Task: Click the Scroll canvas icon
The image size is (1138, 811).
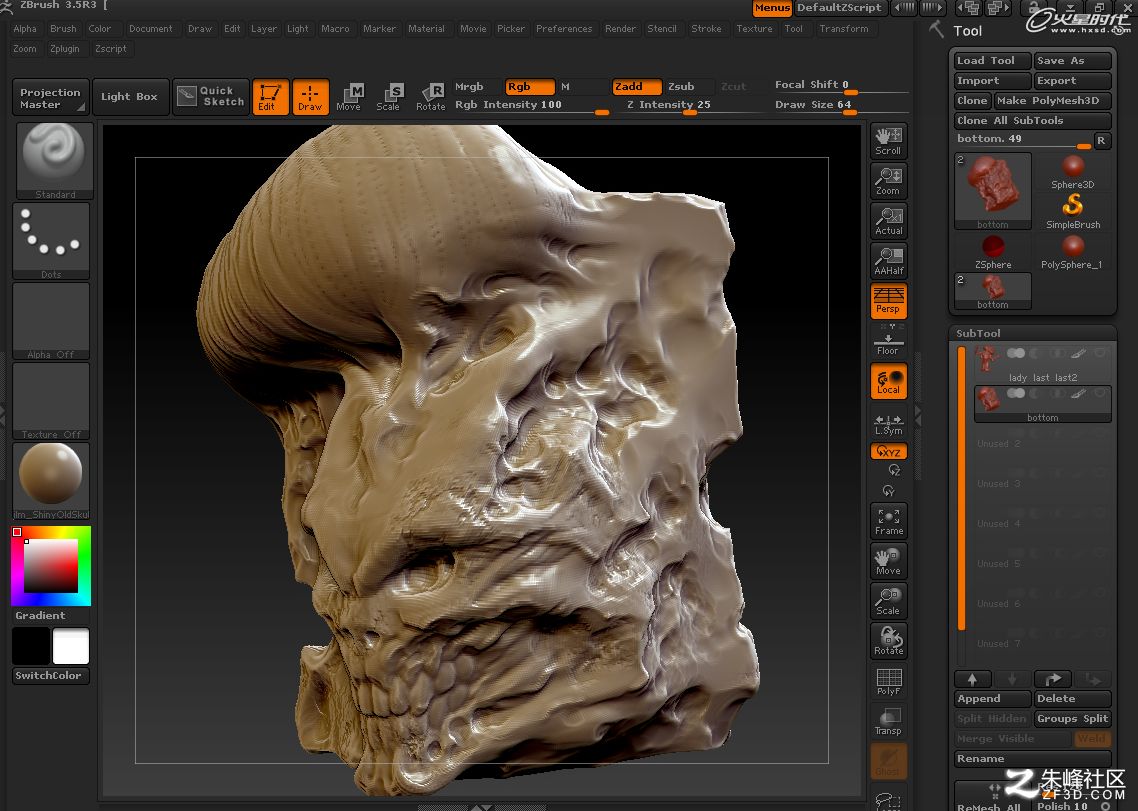Action: 888,141
